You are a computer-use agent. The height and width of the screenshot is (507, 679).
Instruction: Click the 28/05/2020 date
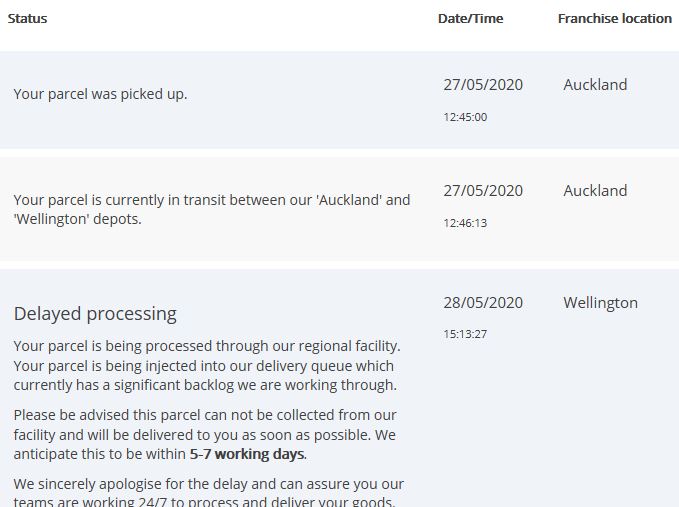[x=483, y=303]
